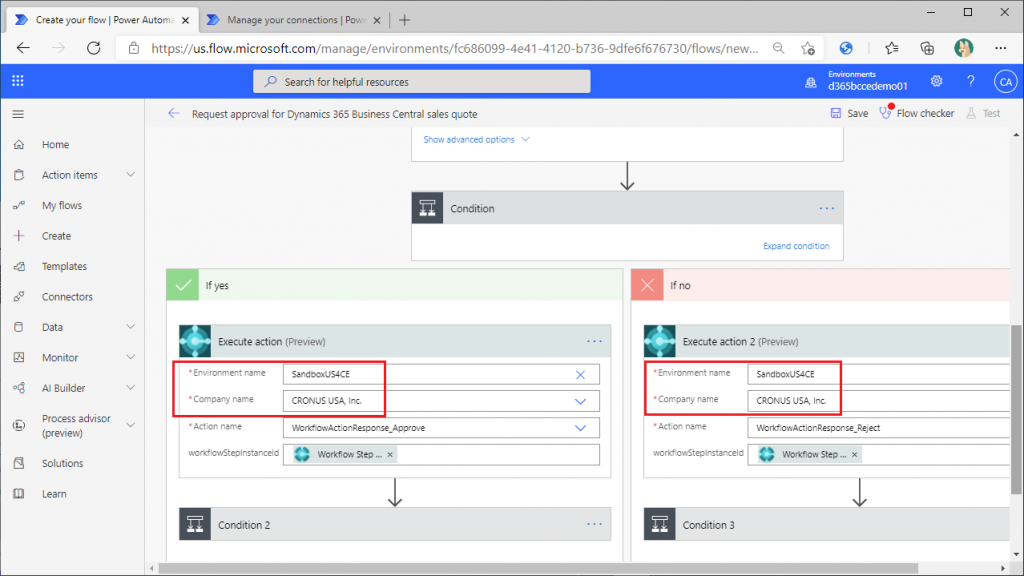Viewport: 1024px width, 576px height.
Task: Open browser settings and more menu
Action: click(x=1000, y=48)
